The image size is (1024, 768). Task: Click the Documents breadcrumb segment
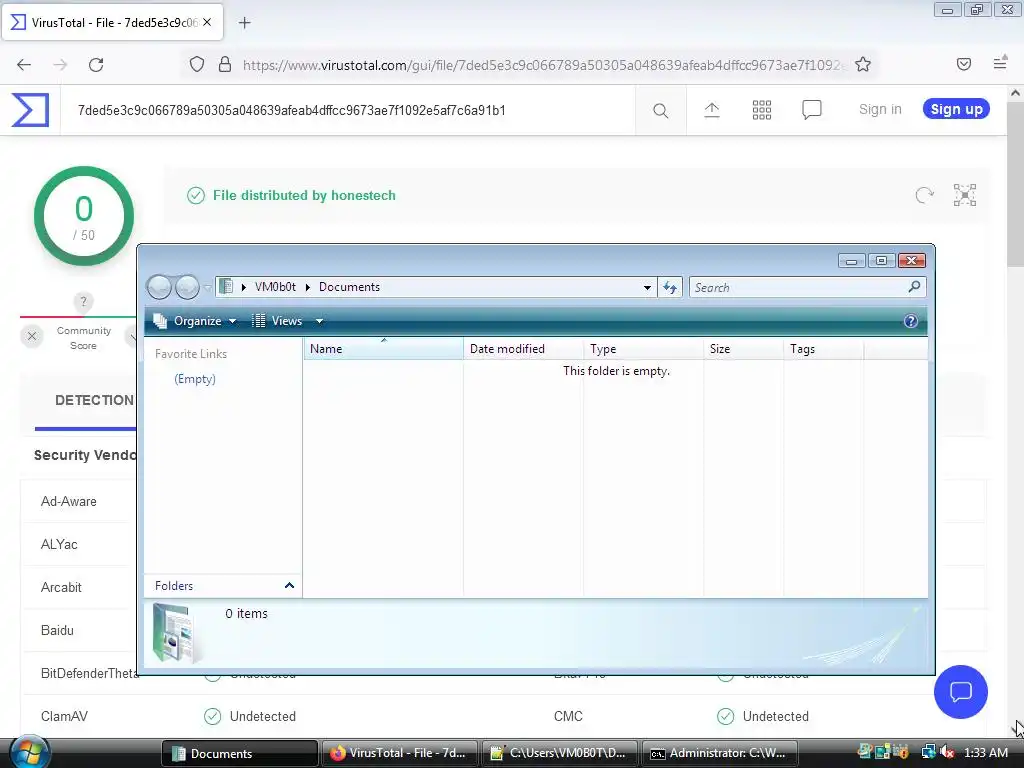(349, 287)
